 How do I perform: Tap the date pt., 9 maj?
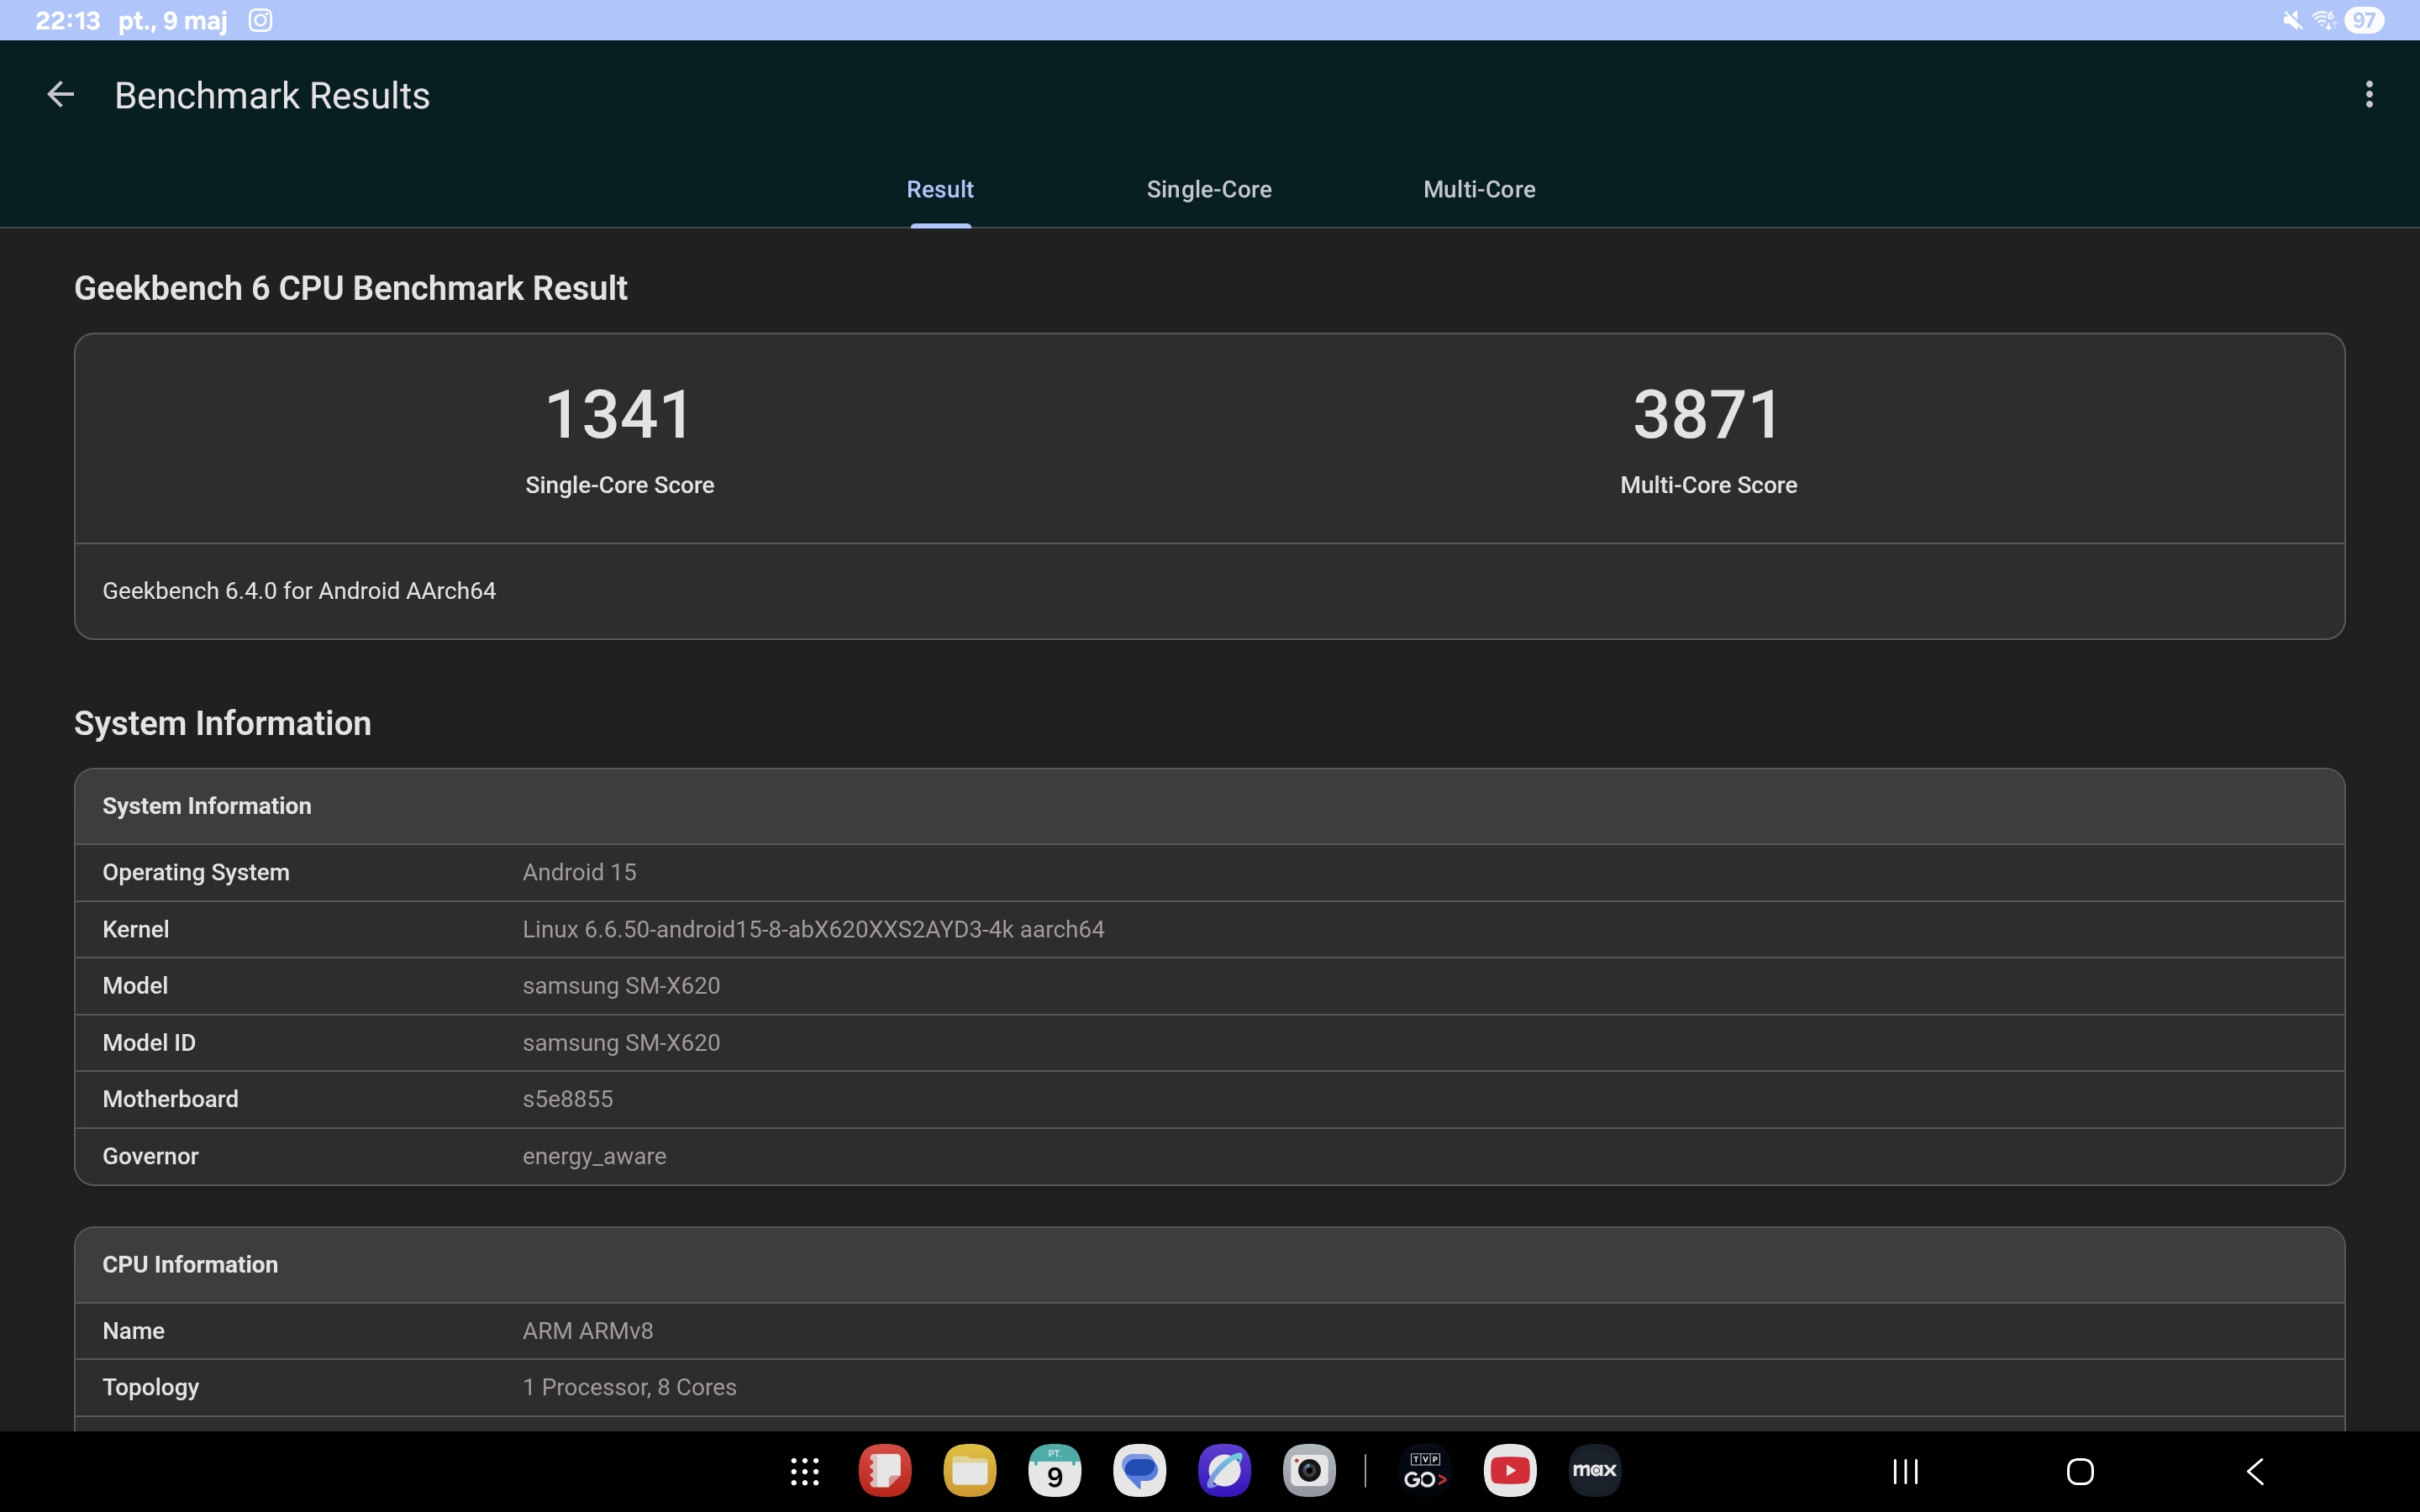173,20
